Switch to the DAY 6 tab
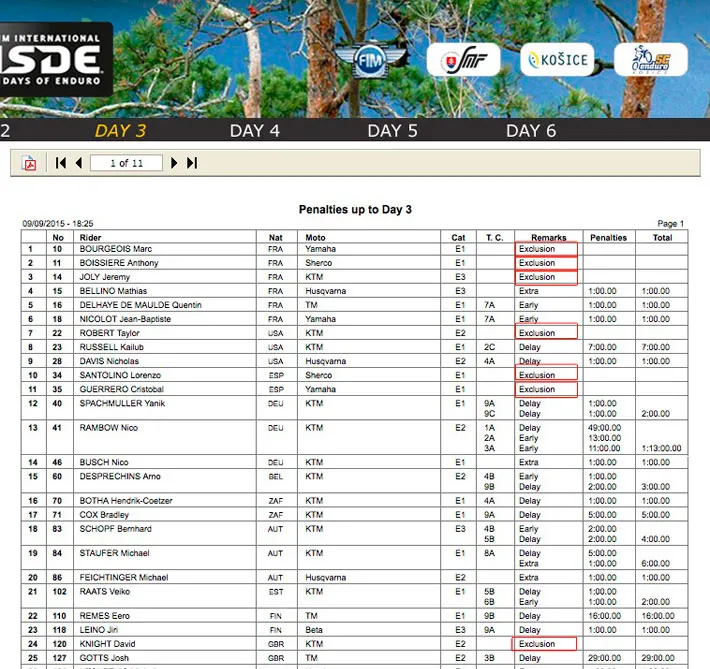This screenshot has width=710, height=669. [531, 131]
